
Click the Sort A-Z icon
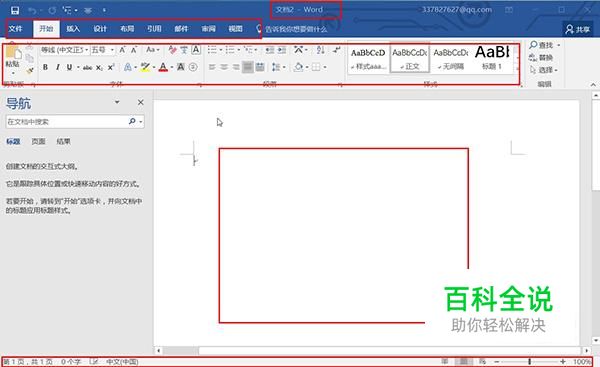pyautogui.click(x=321, y=50)
